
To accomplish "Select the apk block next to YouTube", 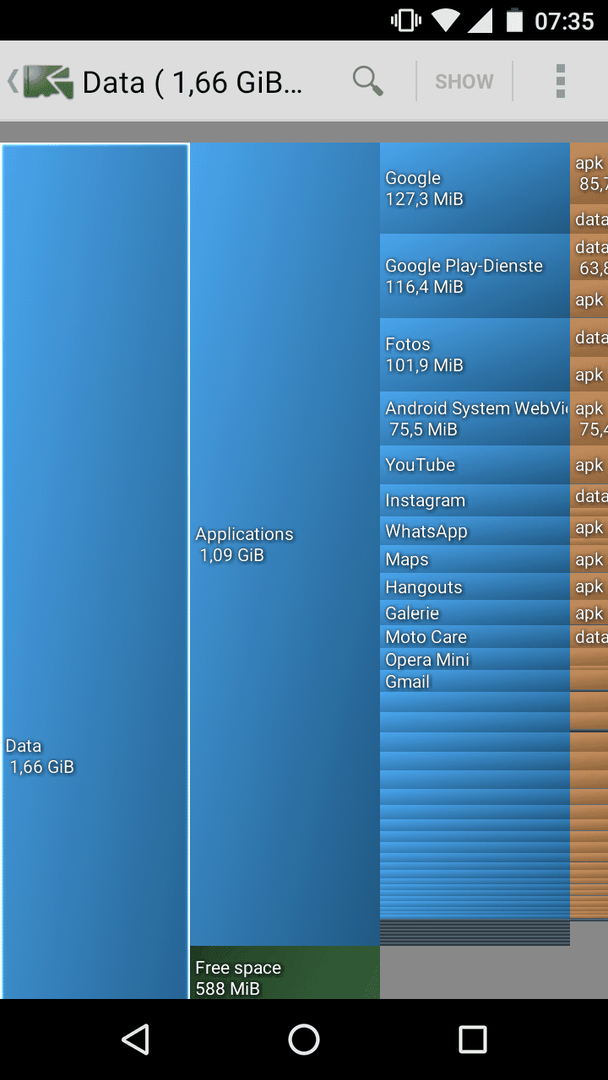I will pyautogui.click(x=589, y=465).
